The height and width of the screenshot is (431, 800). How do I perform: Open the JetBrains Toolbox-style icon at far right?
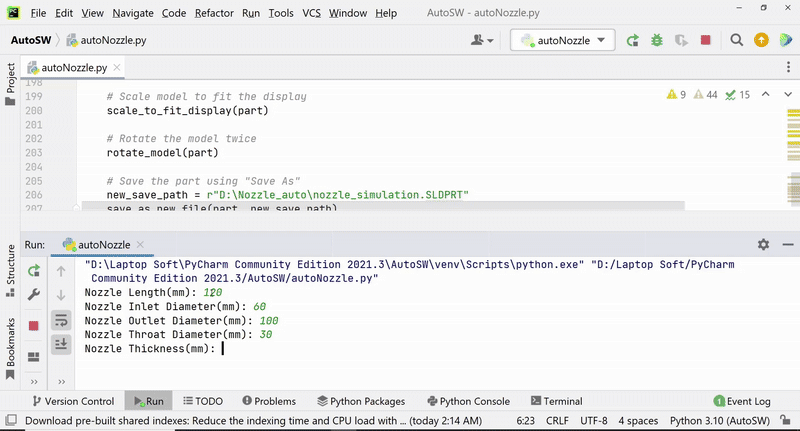pos(786,40)
